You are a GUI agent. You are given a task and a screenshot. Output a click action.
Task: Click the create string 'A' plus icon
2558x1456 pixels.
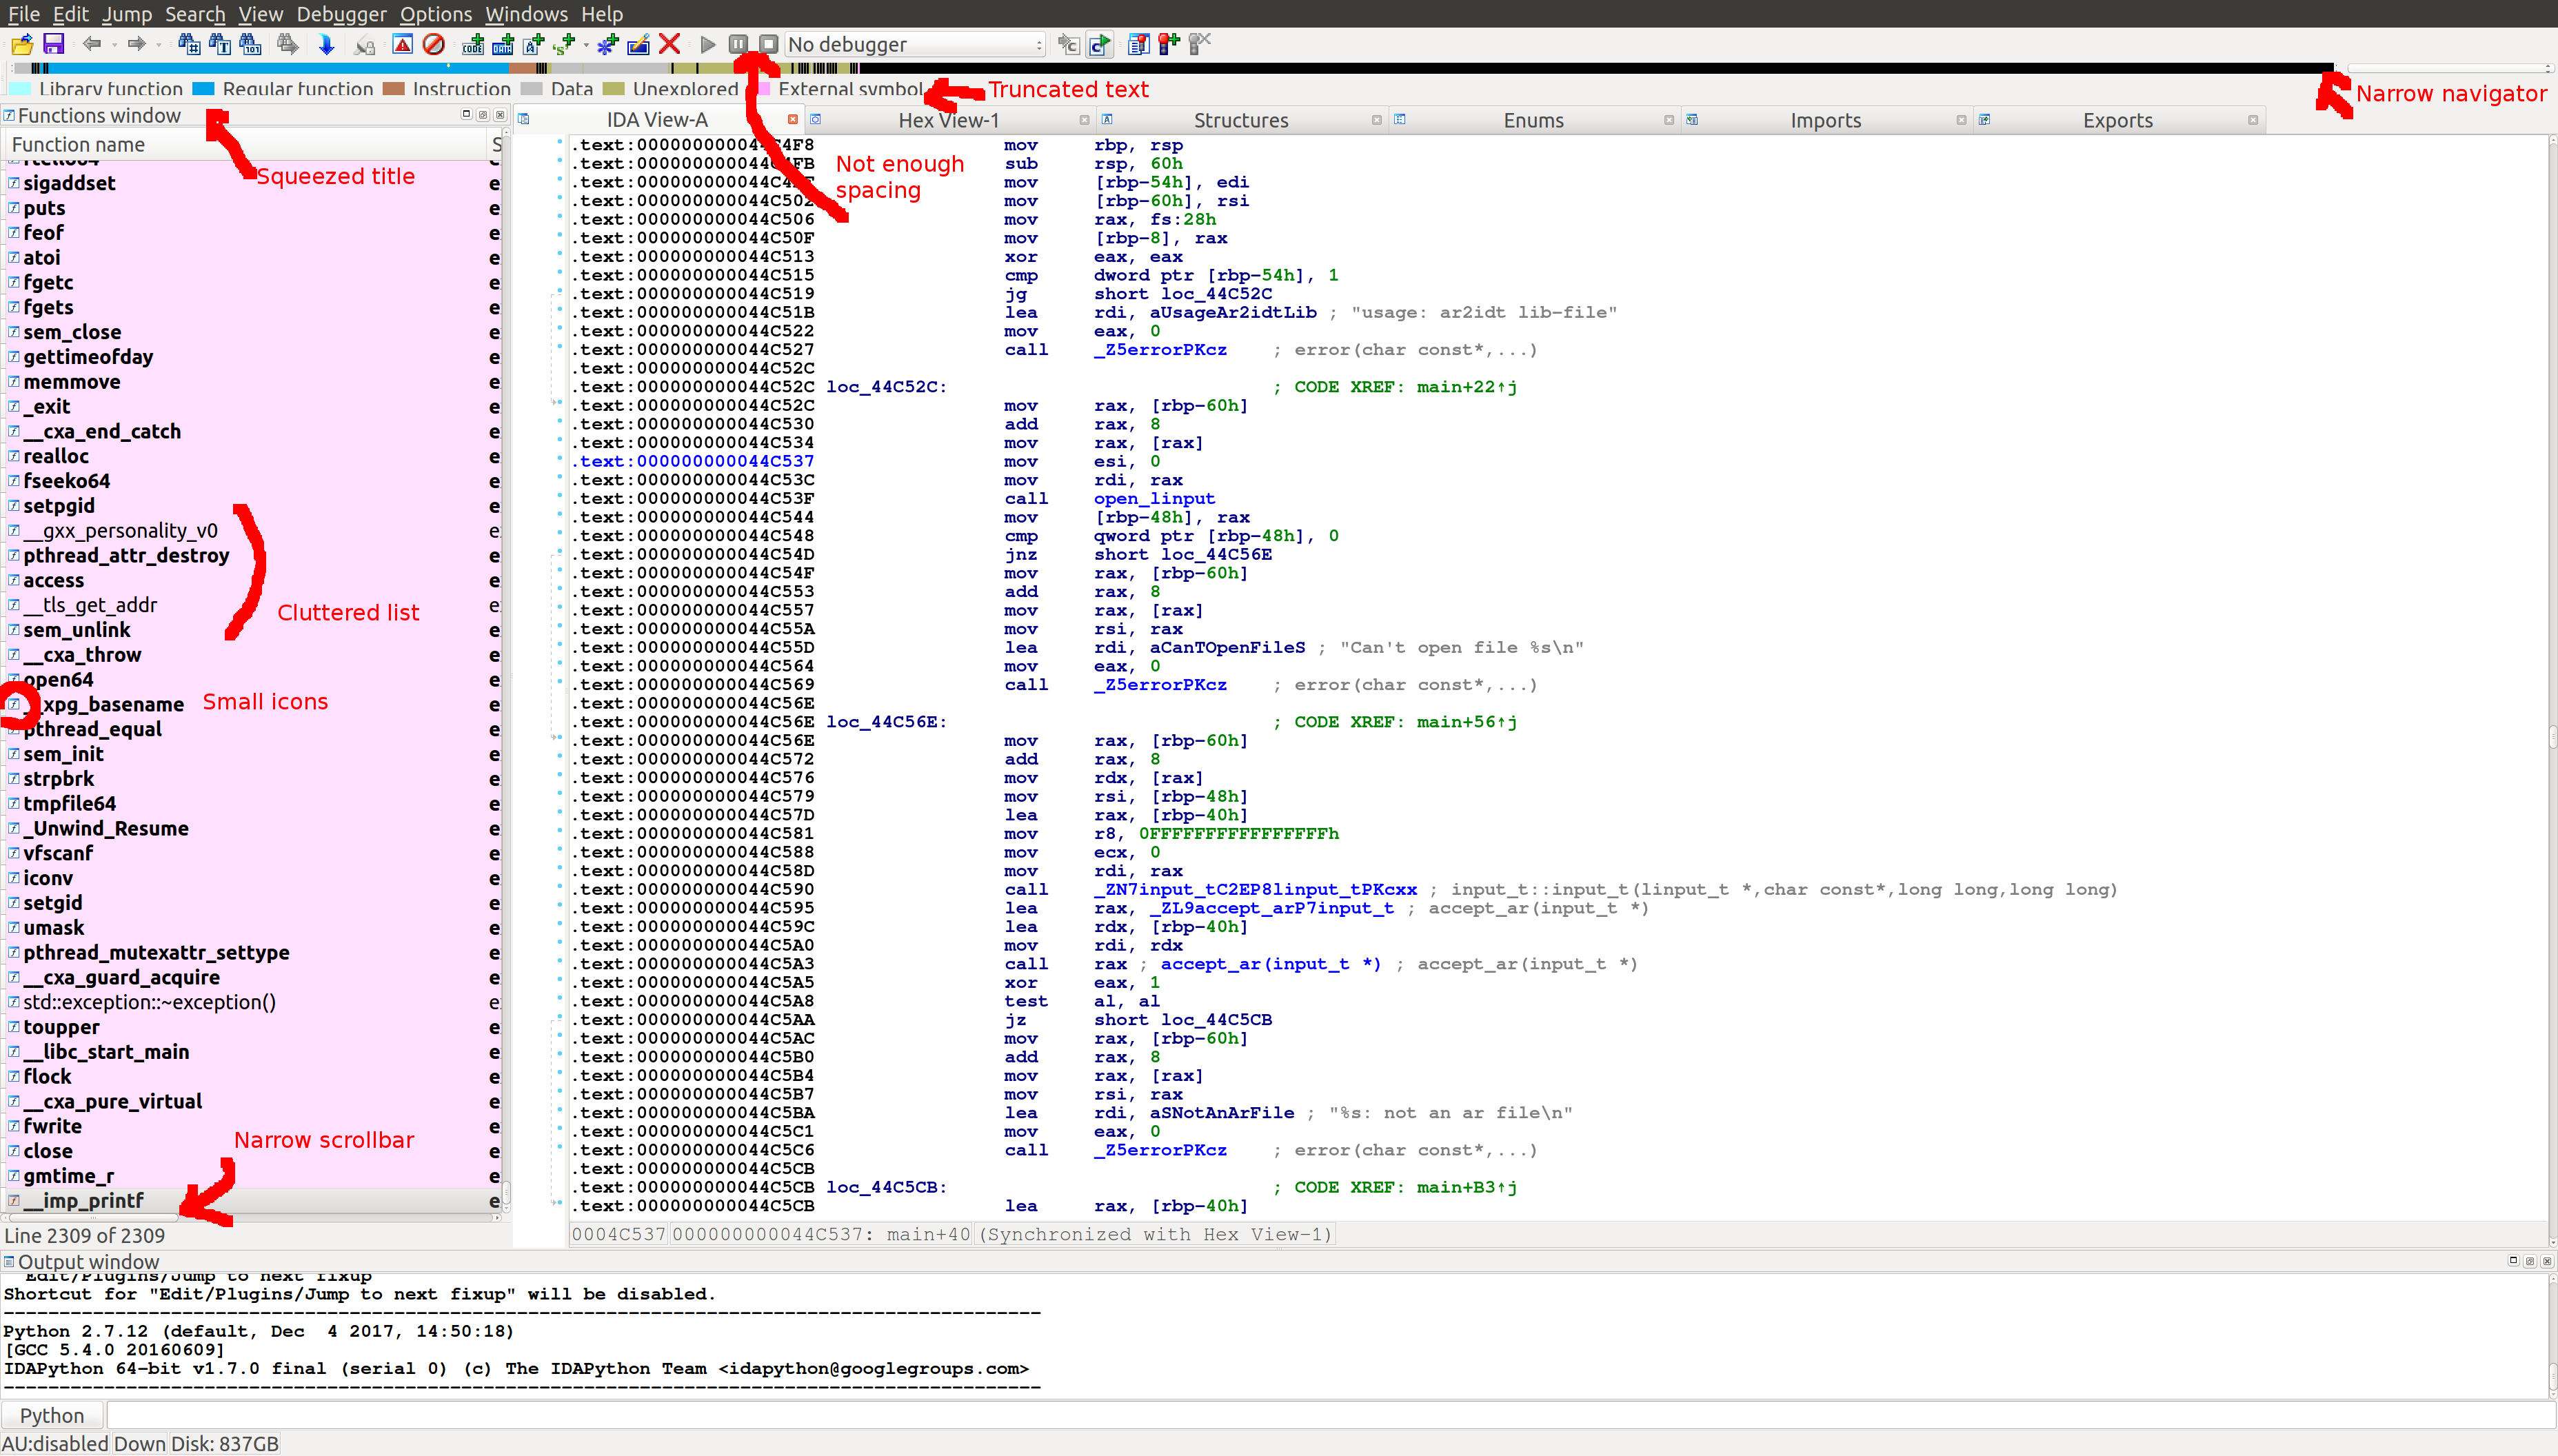point(534,44)
